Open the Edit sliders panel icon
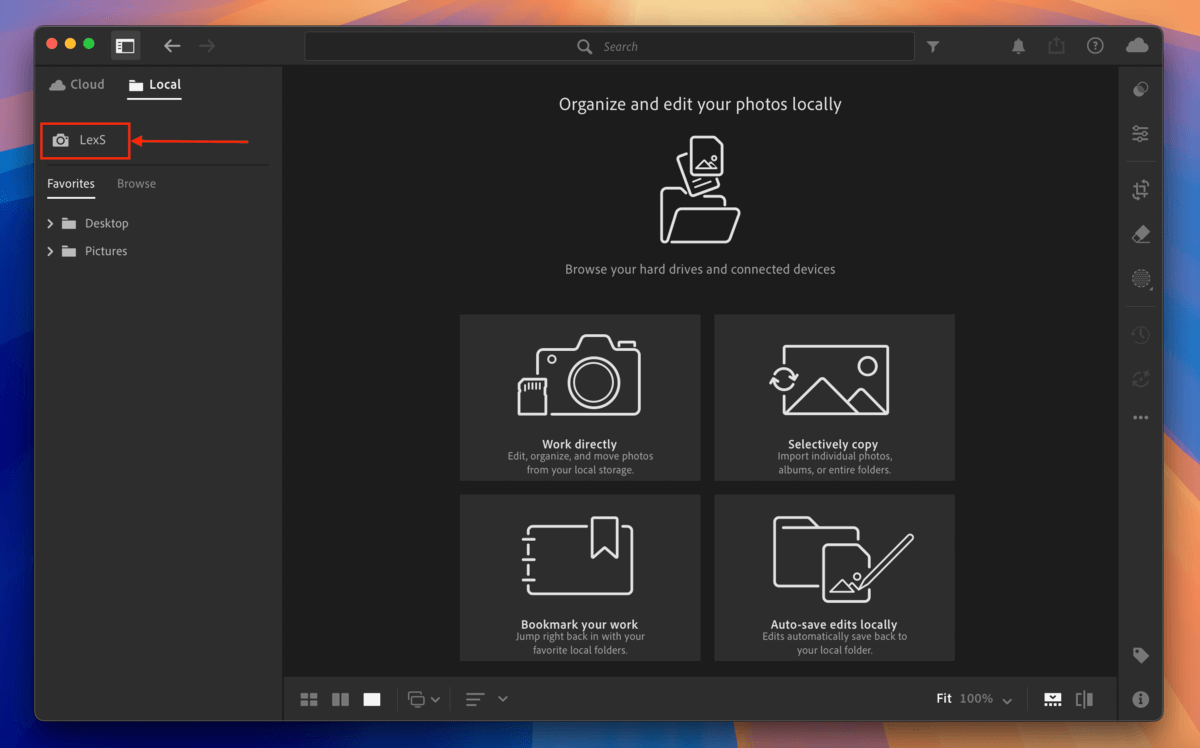The image size is (1200, 748). coord(1140,133)
